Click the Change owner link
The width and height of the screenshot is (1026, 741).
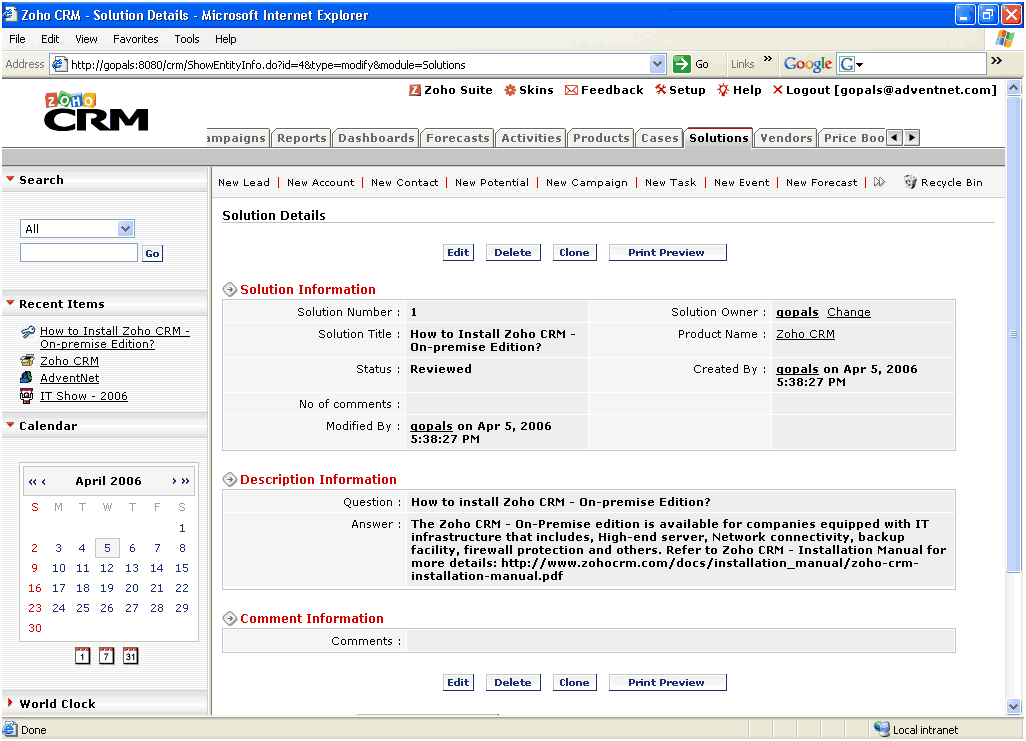click(849, 312)
